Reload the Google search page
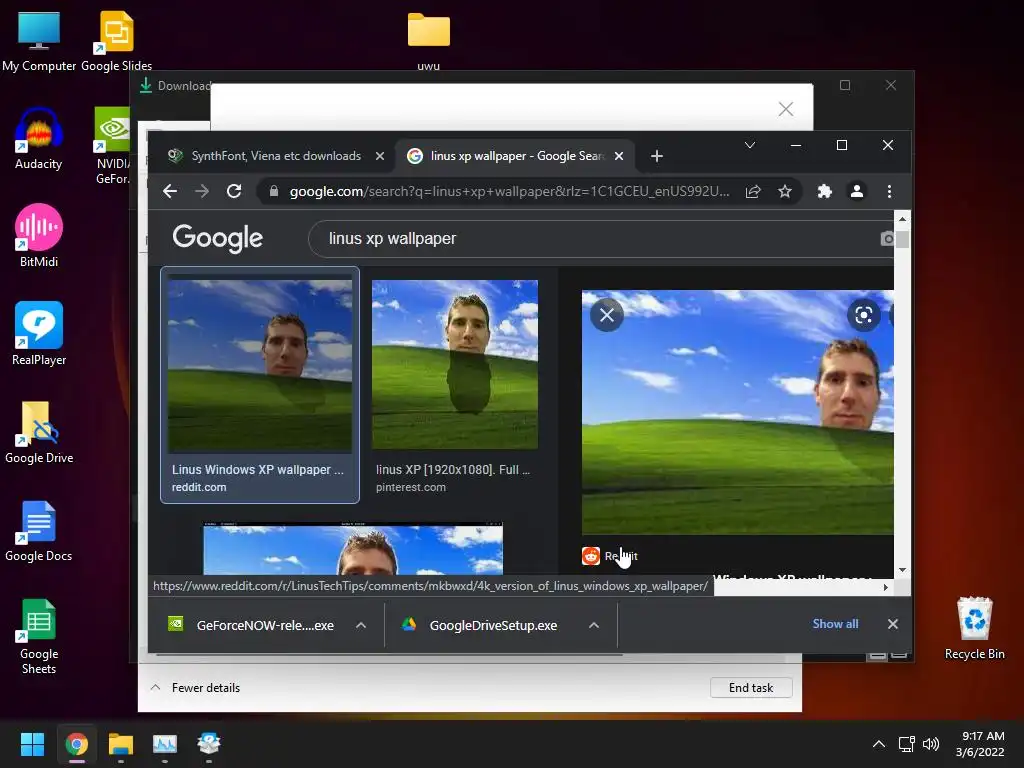Viewport: 1024px width, 768px height. click(x=234, y=191)
